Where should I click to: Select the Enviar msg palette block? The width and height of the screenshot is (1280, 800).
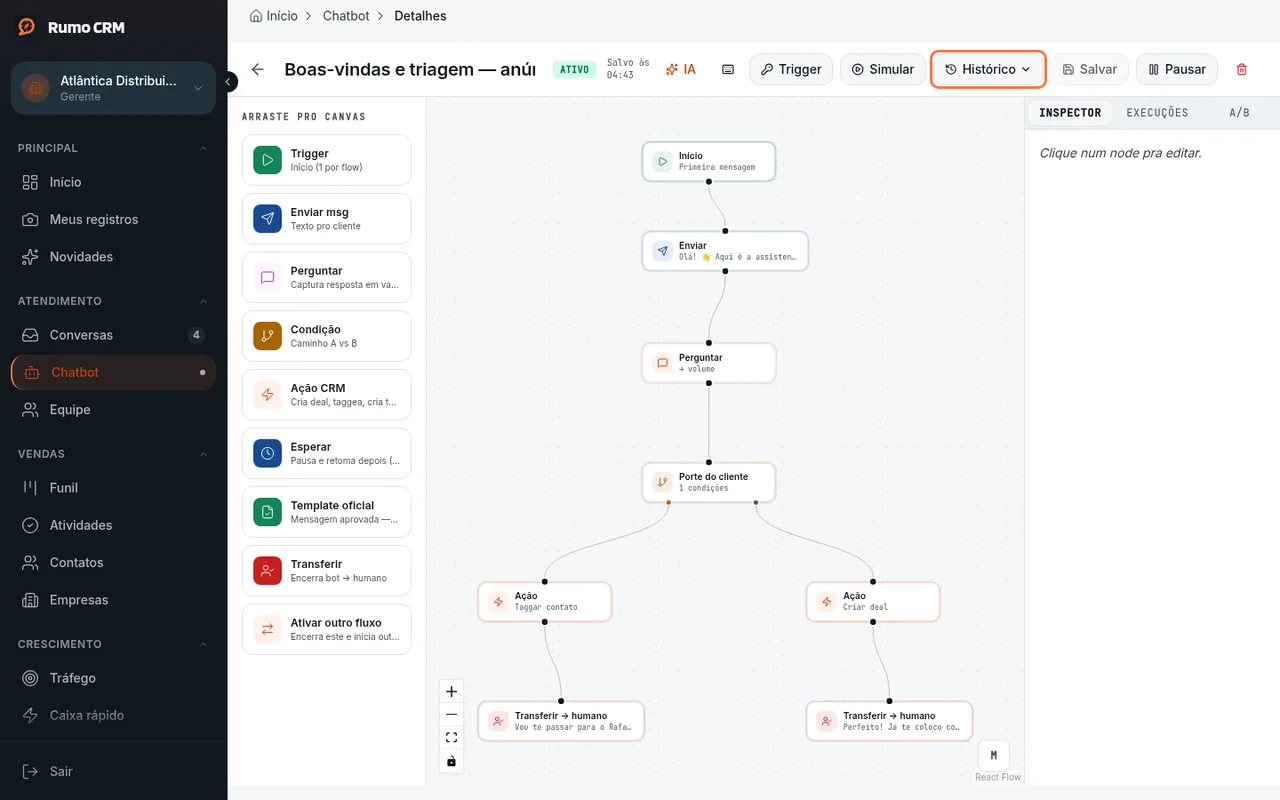(326, 219)
